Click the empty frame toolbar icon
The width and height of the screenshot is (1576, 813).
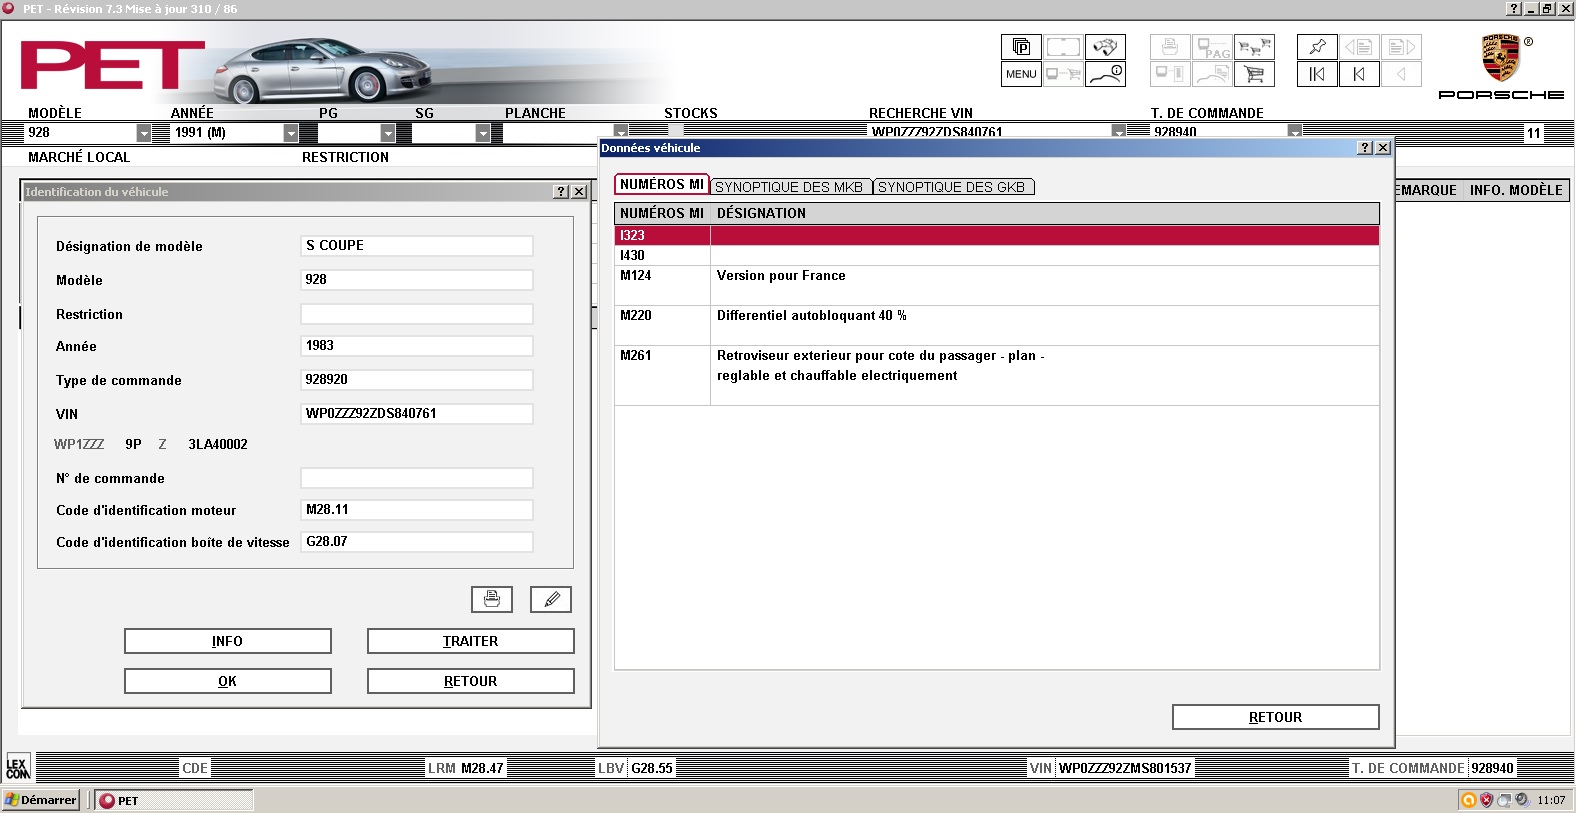pos(1063,47)
